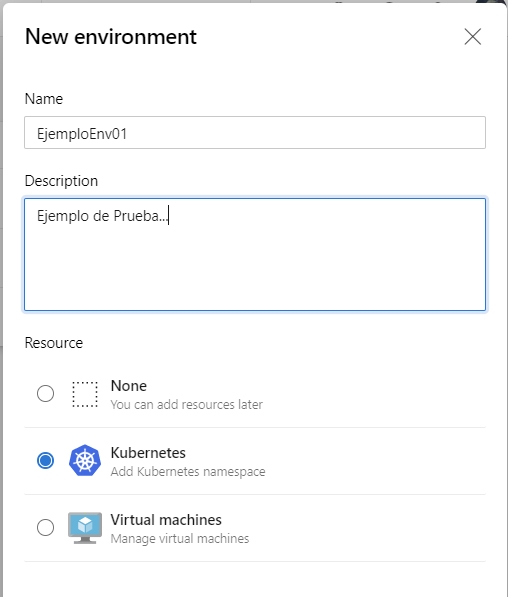The image size is (508, 597).
Task: Select the Kubernetes radio button
Action: pos(45,460)
